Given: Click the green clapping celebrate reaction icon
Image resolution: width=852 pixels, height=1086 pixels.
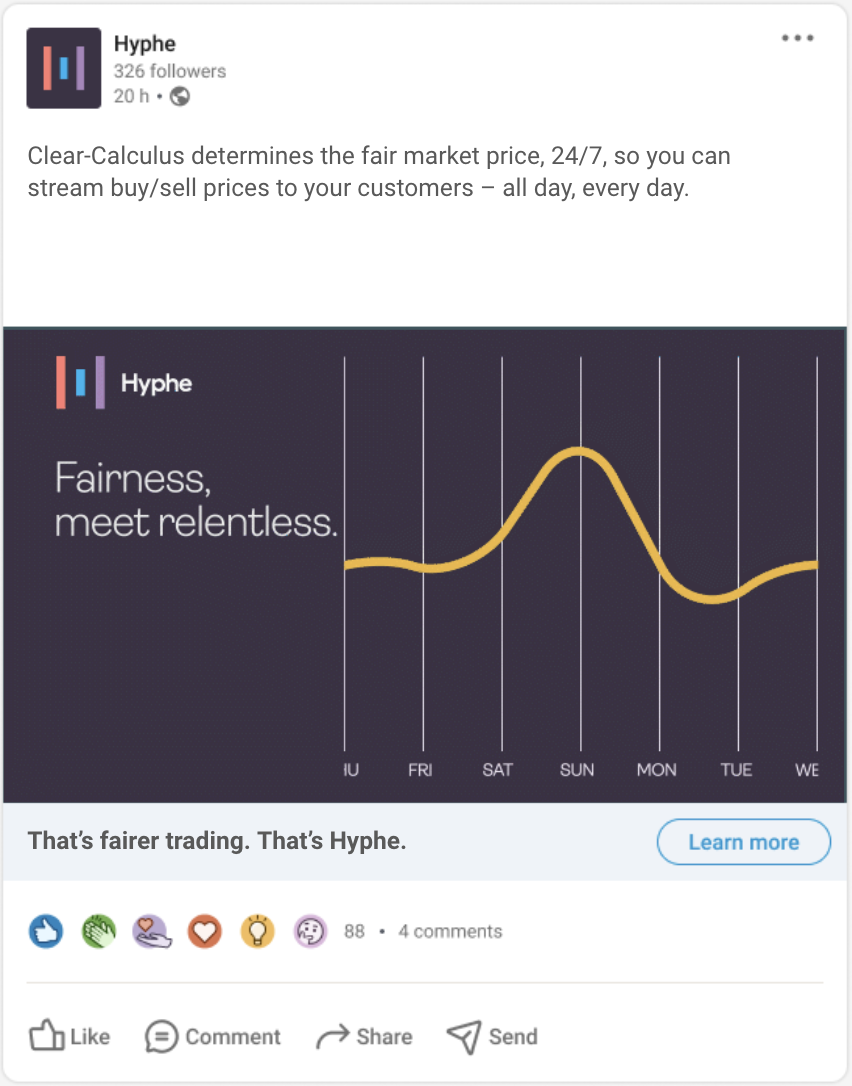Looking at the screenshot, I should click(x=99, y=931).
